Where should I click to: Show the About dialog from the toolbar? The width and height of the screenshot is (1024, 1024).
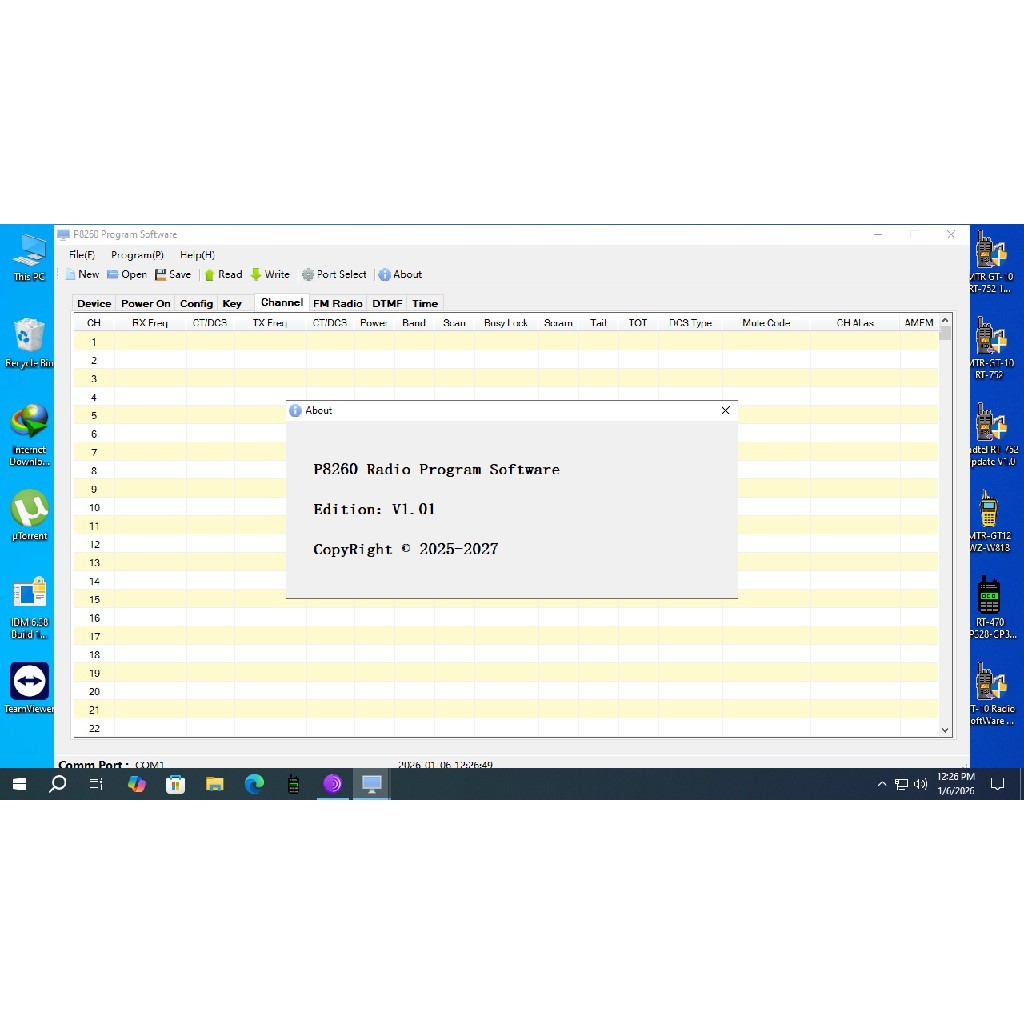(400, 274)
